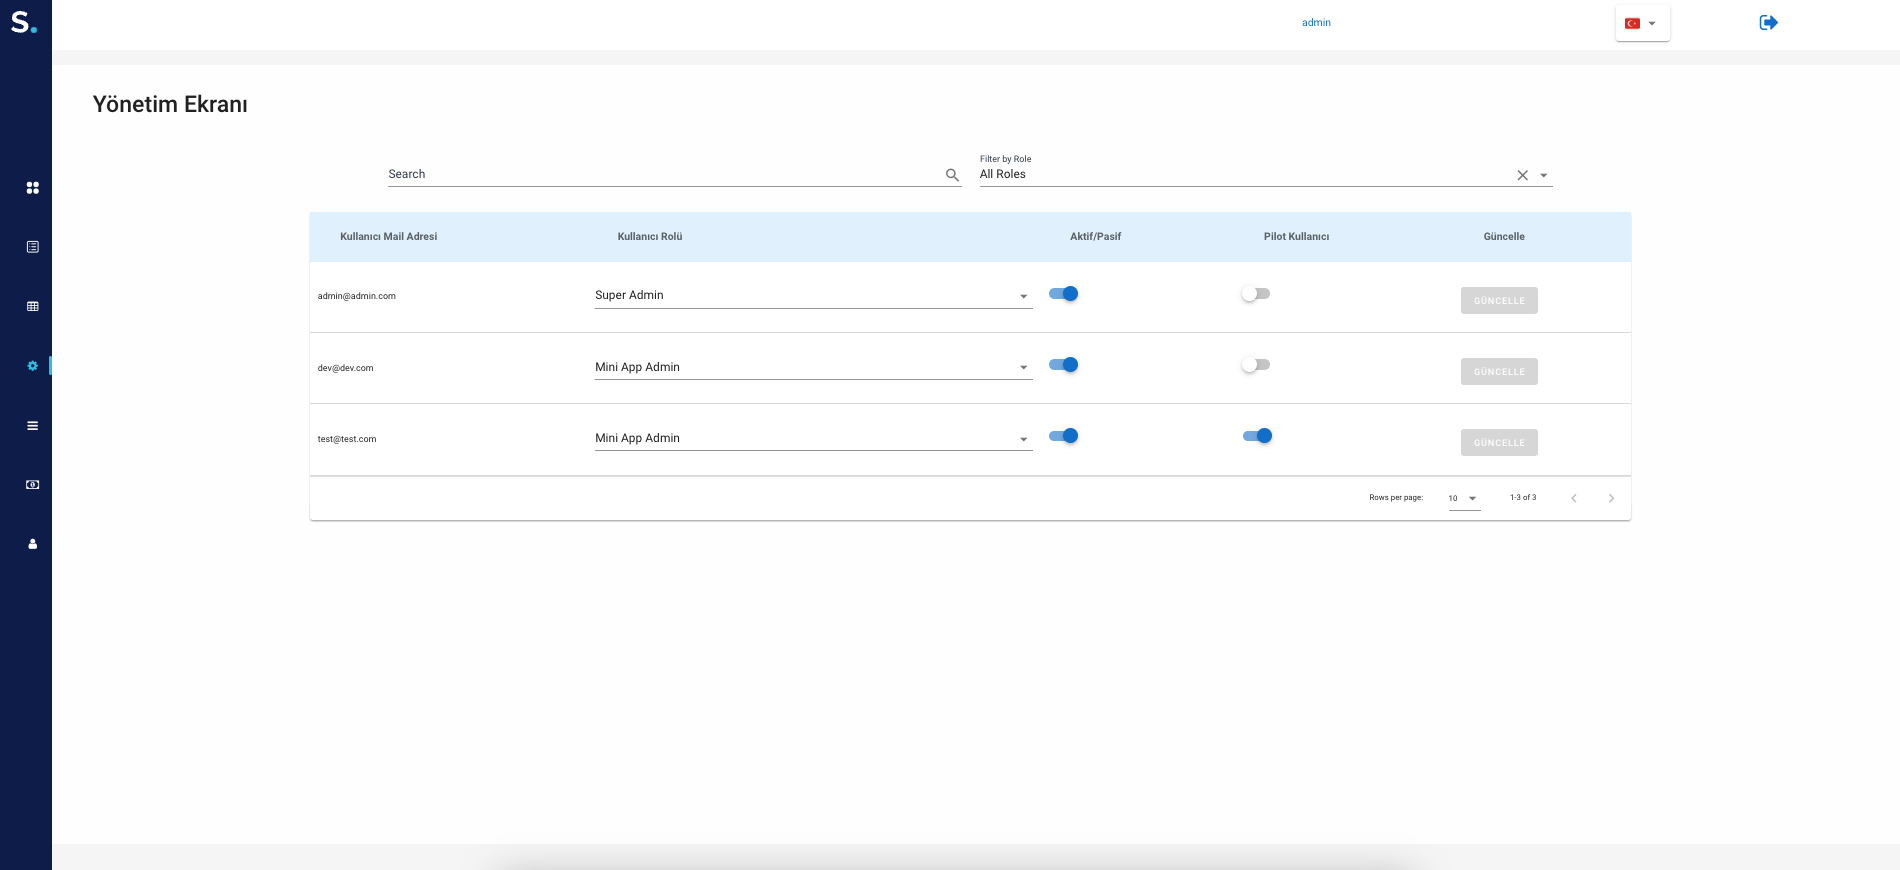
Task: Click the Kullanıcı Mail Adresi column header
Action: coord(388,237)
